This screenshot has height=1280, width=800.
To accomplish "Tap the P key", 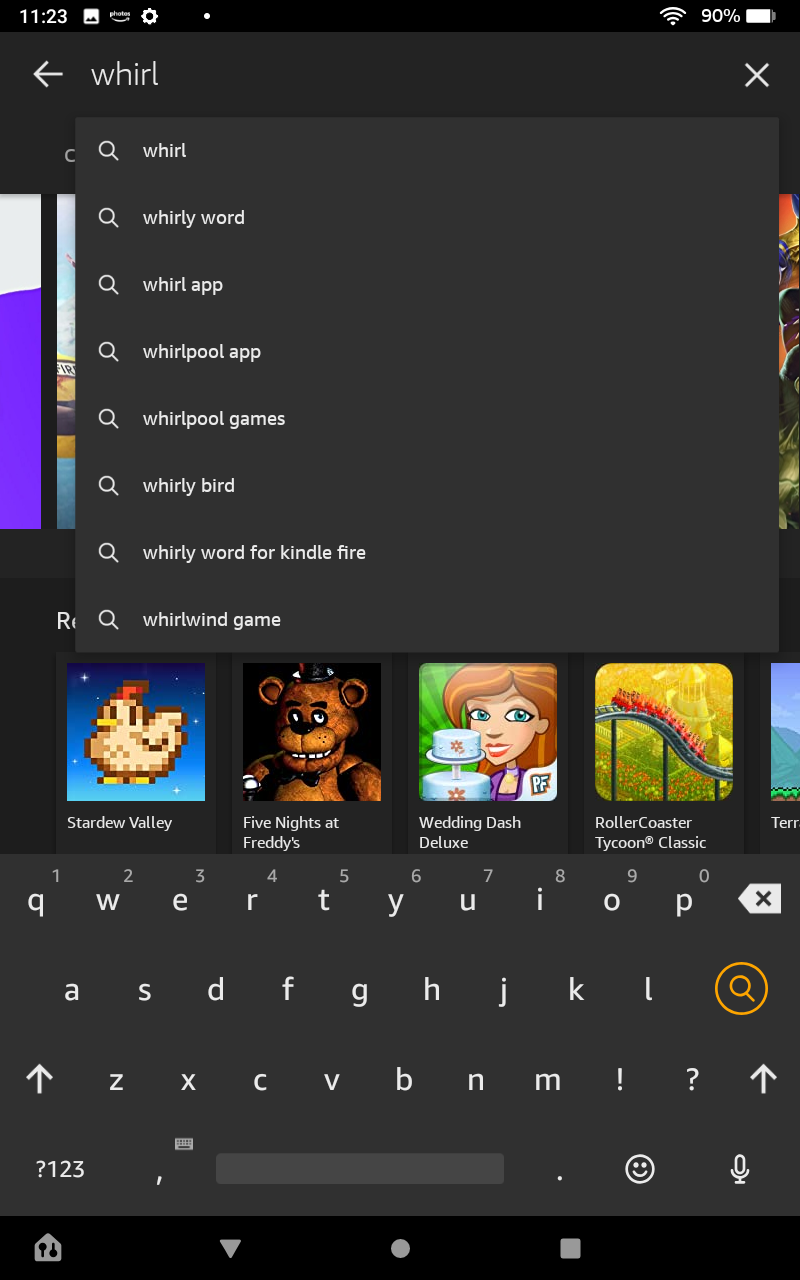I will [x=684, y=901].
